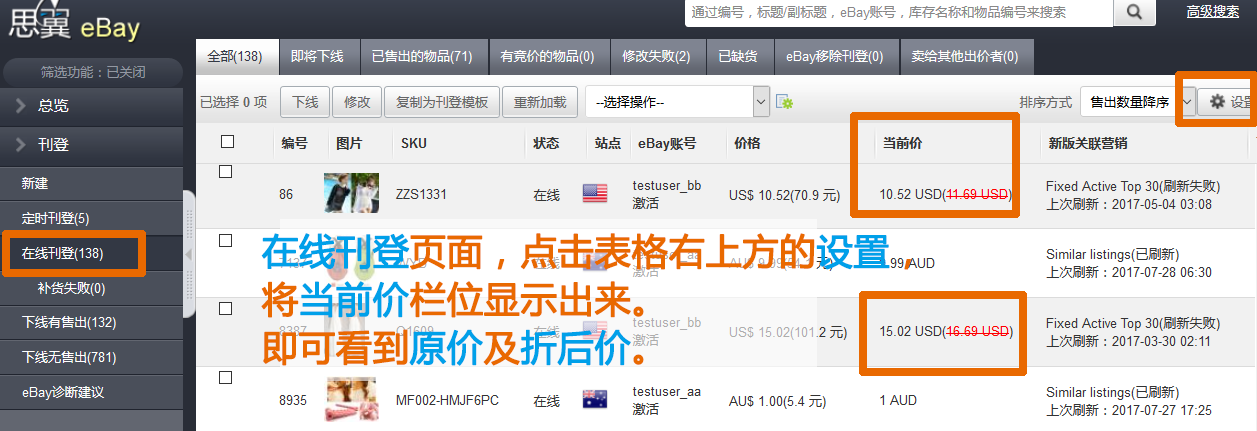Click the 新版关联营销 column header
This screenshot has width=1257, height=431.
(x=1087, y=143)
